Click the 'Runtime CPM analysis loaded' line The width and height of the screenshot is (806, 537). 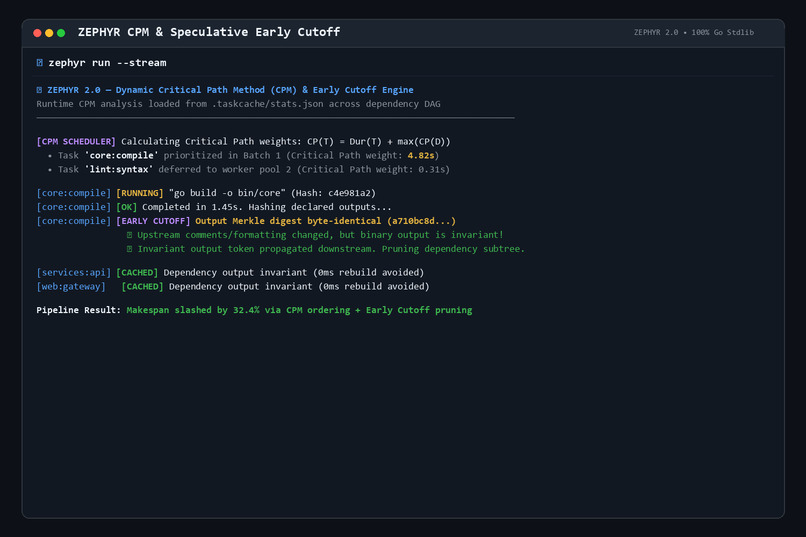point(239,104)
